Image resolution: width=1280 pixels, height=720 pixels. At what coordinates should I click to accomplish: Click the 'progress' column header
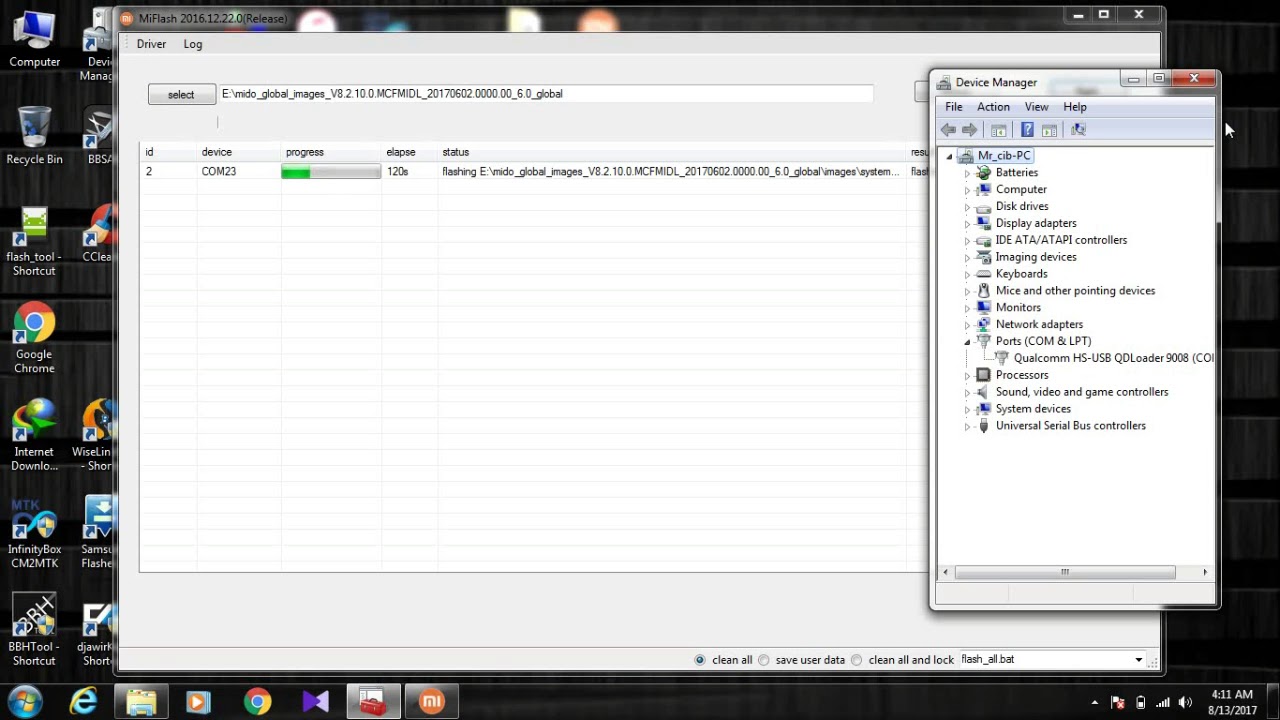pyautogui.click(x=305, y=152)
